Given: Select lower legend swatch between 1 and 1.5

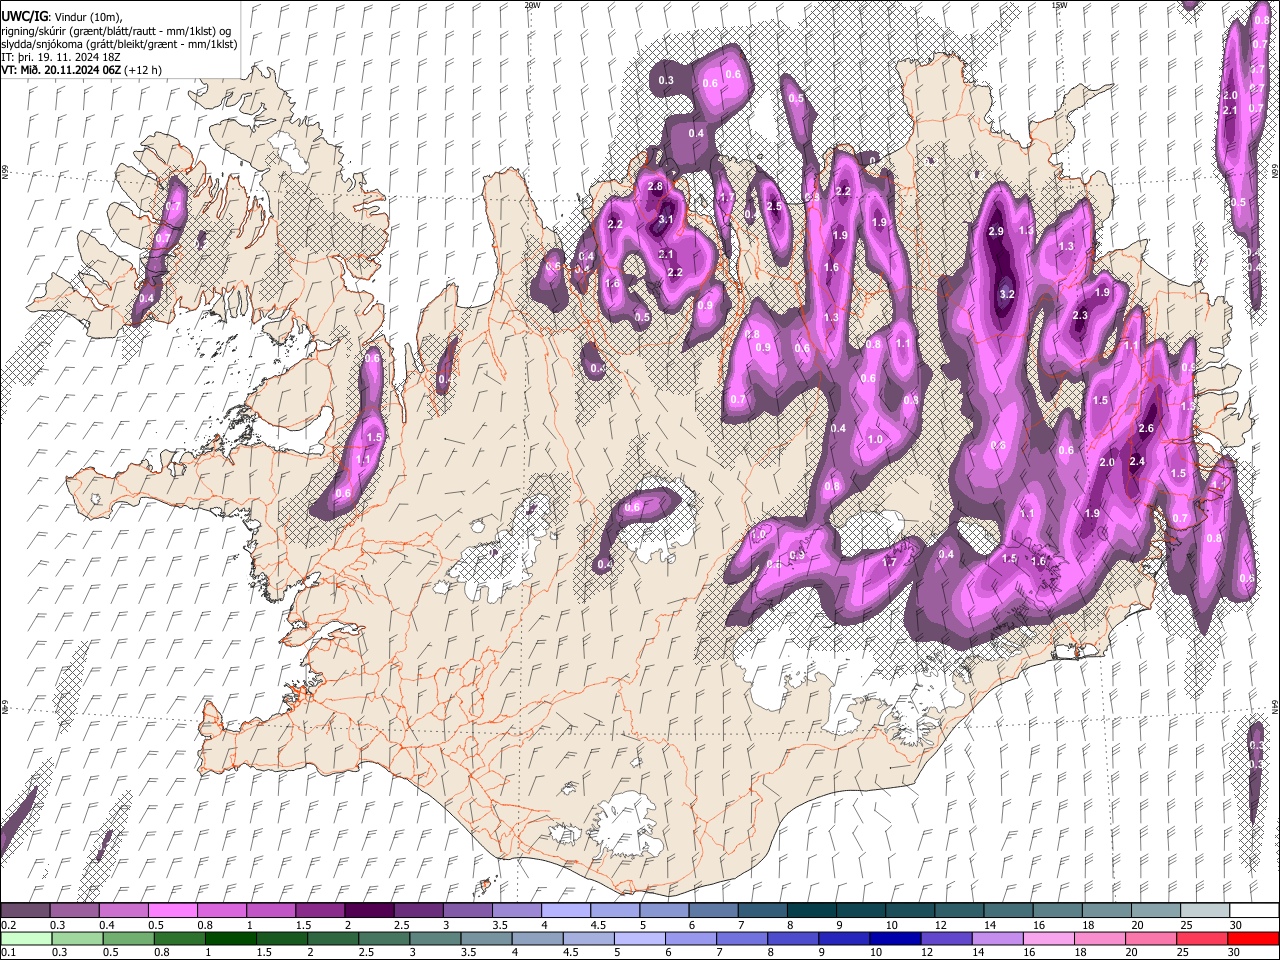Looking at the screenshot, I should 231,939.
